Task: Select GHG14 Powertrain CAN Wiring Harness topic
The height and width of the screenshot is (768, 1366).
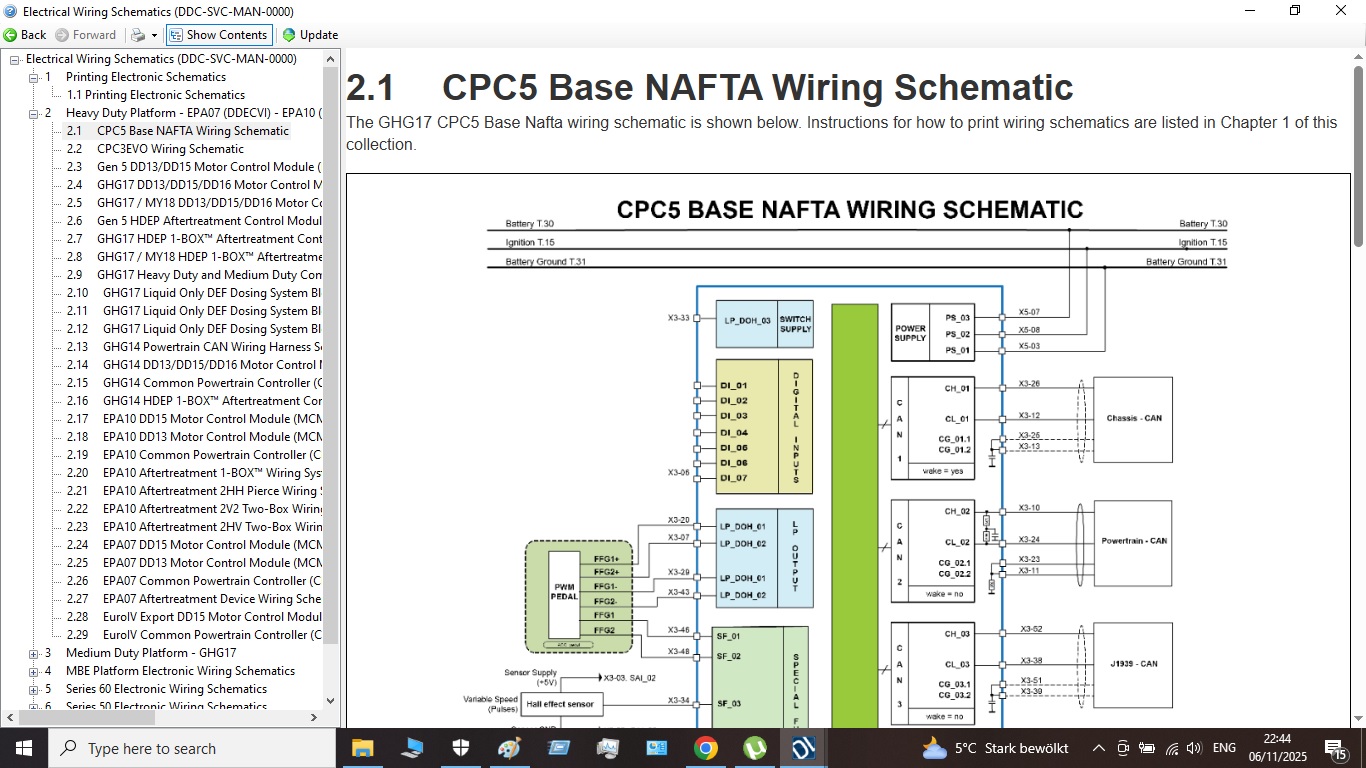Action: pyautogui.click(x=212, y=347)
